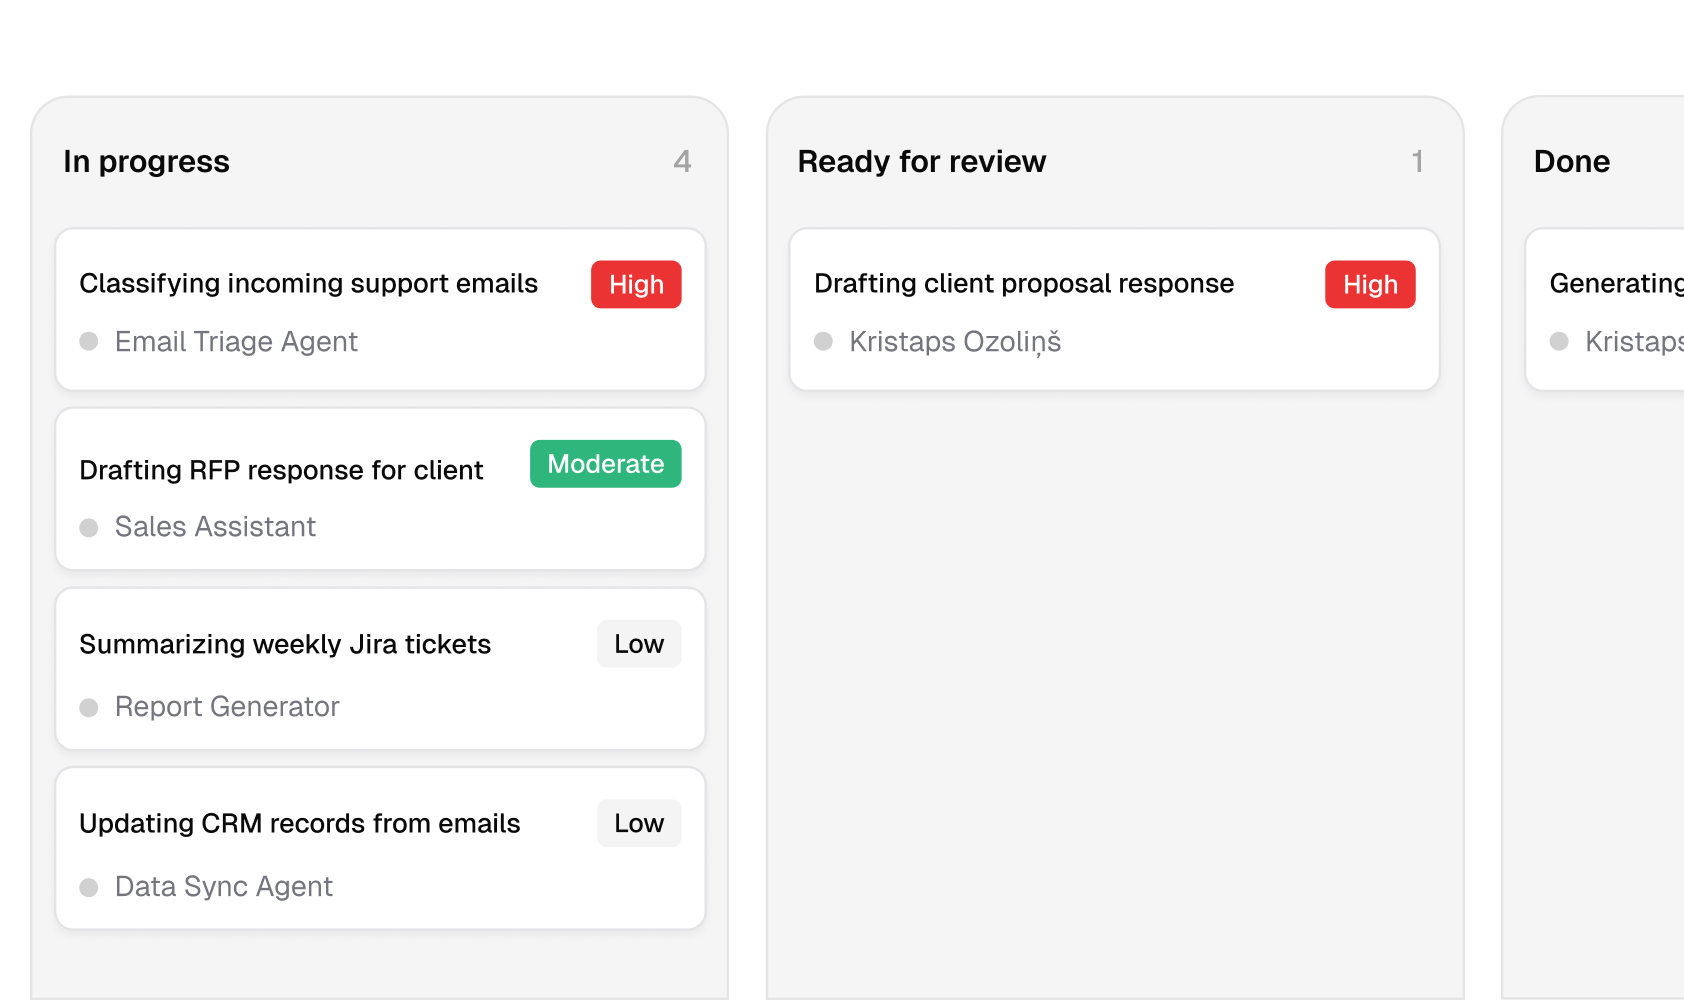Select the Done column header
Viewport: 1684px width, 1000px height.
[1571, 161]
